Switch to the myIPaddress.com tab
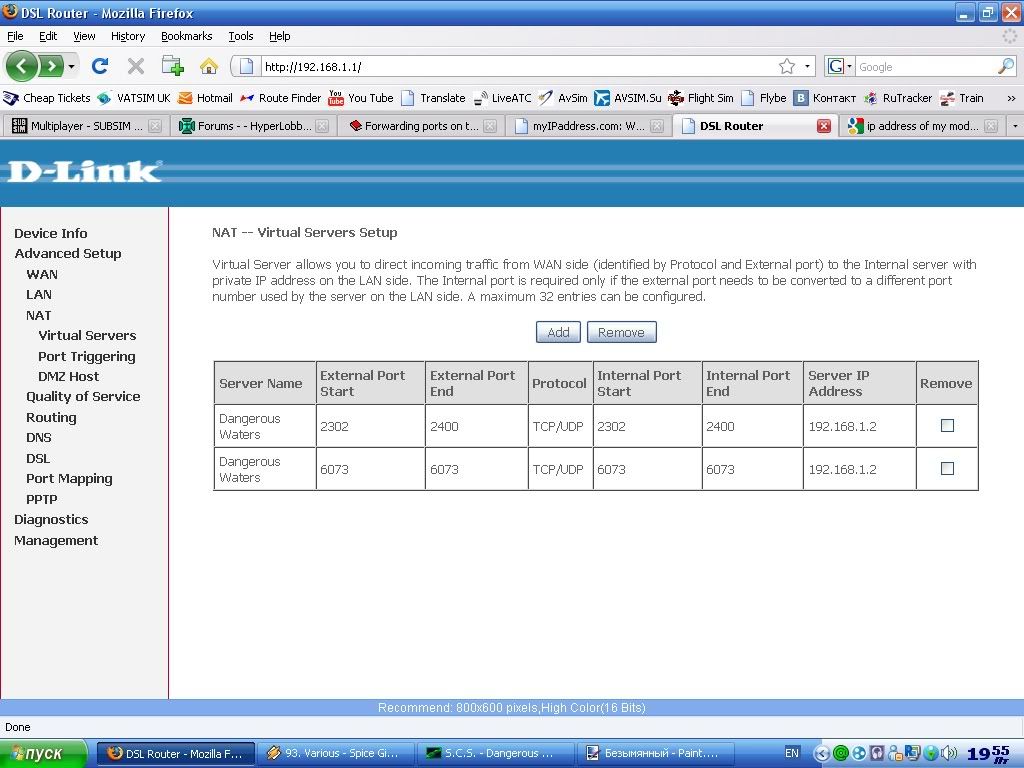This screenshot has width=1024, height=768. click(x=589, y=126)
